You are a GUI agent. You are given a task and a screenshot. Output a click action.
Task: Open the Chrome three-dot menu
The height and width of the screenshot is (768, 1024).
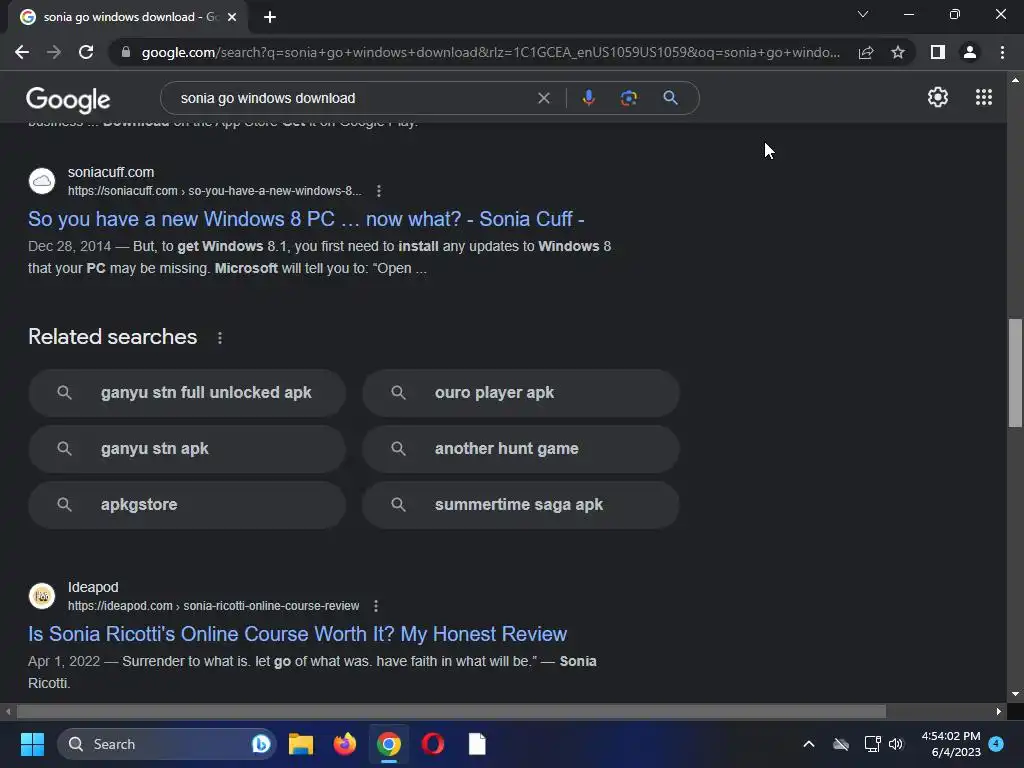(x=1002, y=52)
